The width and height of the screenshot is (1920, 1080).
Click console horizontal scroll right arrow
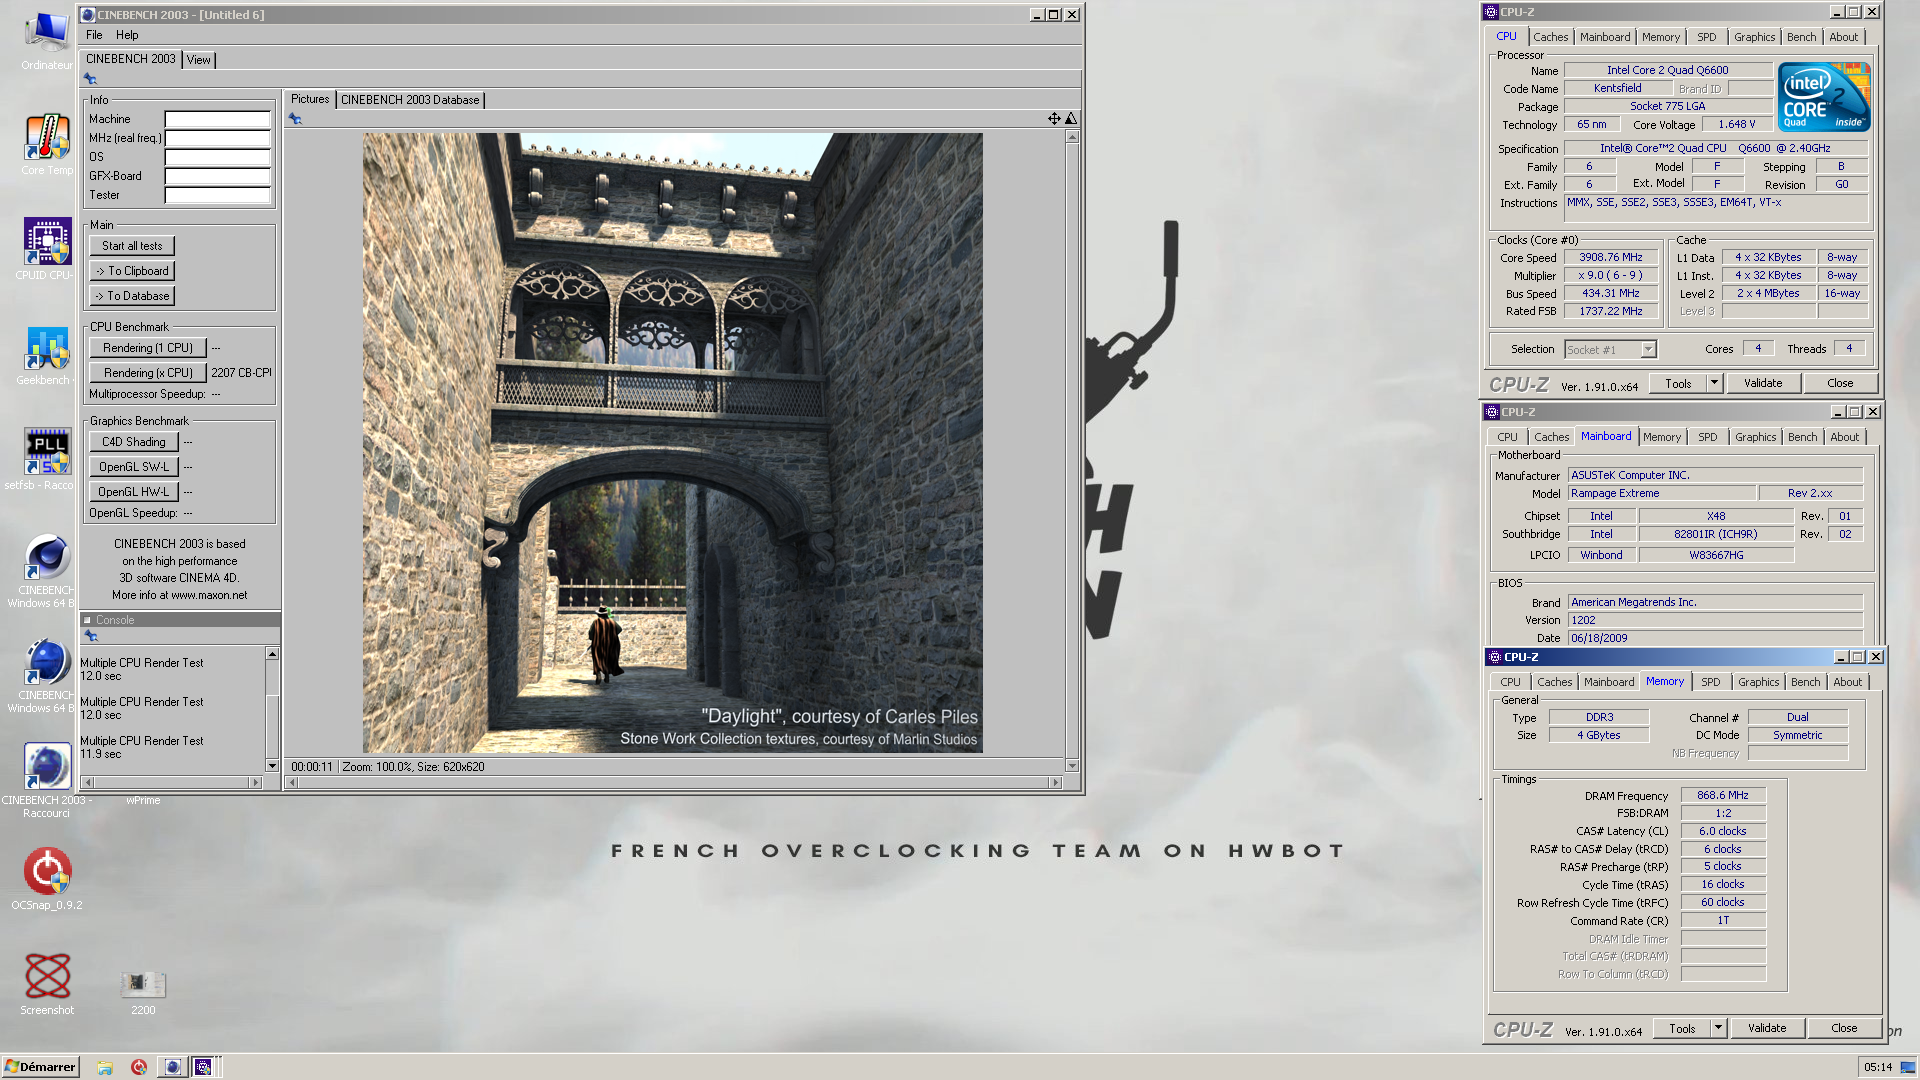[255, 783]
